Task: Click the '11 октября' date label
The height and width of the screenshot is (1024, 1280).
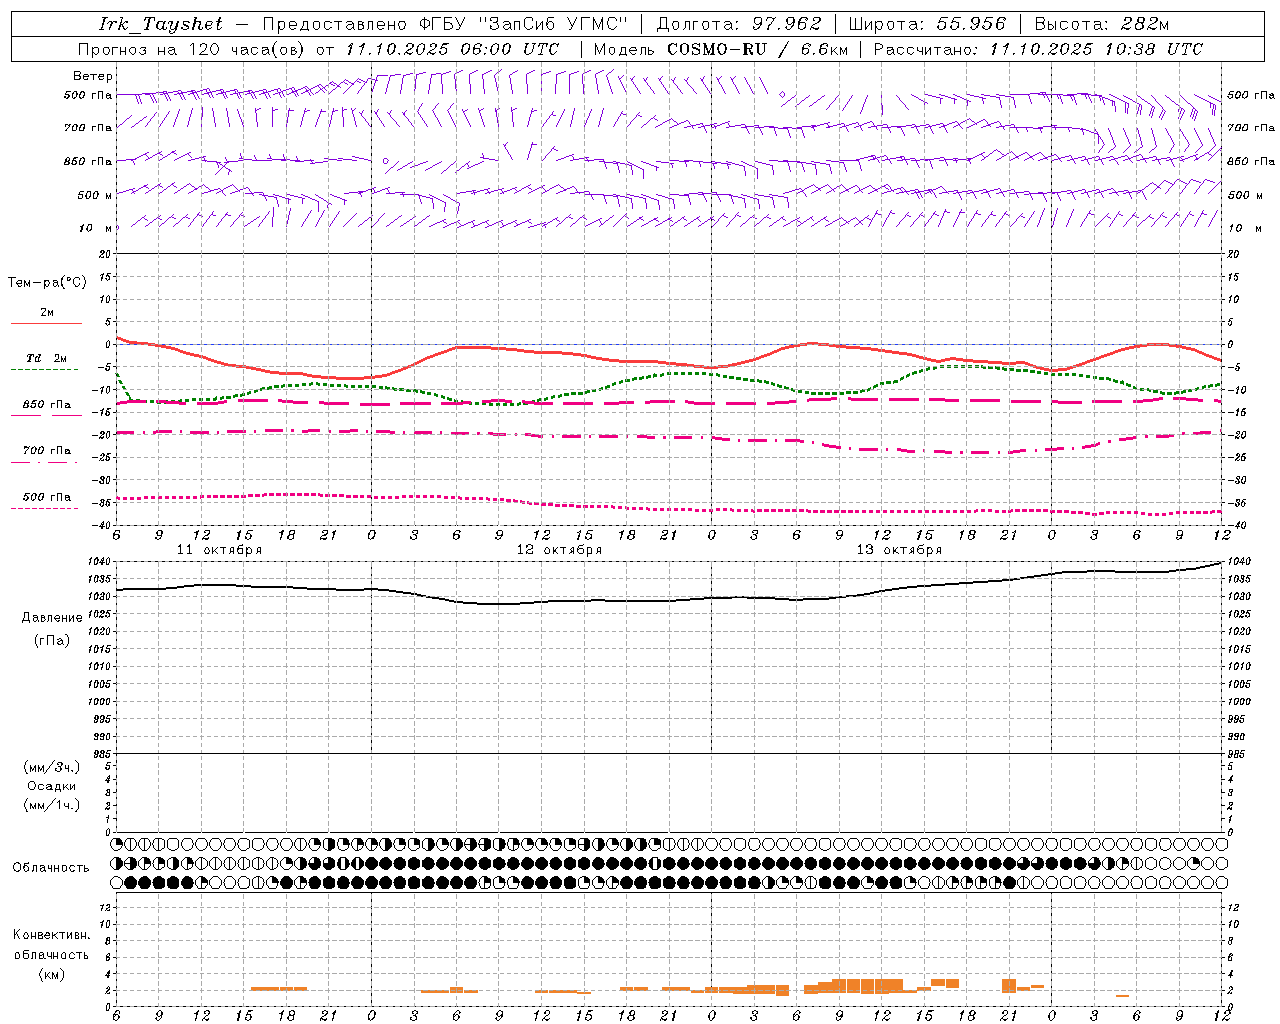Action: pyautogui.click(x=219, y=550)
